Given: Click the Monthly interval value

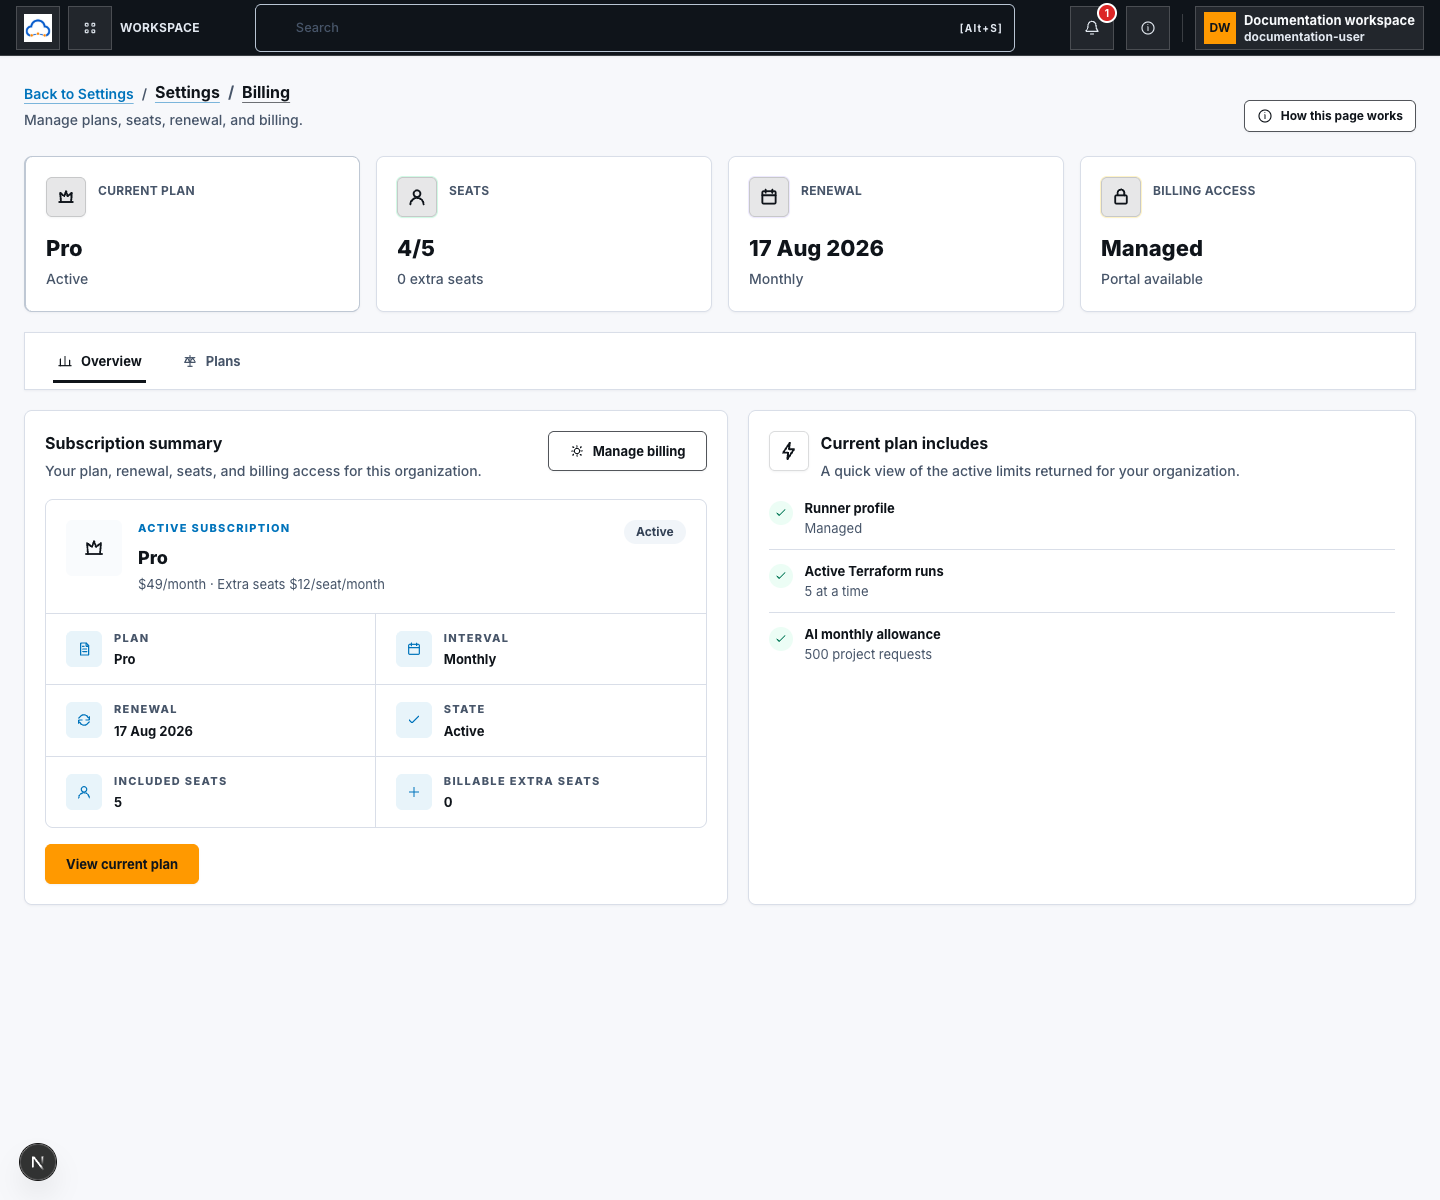Looking at the screenshot, I should point(470,659).
